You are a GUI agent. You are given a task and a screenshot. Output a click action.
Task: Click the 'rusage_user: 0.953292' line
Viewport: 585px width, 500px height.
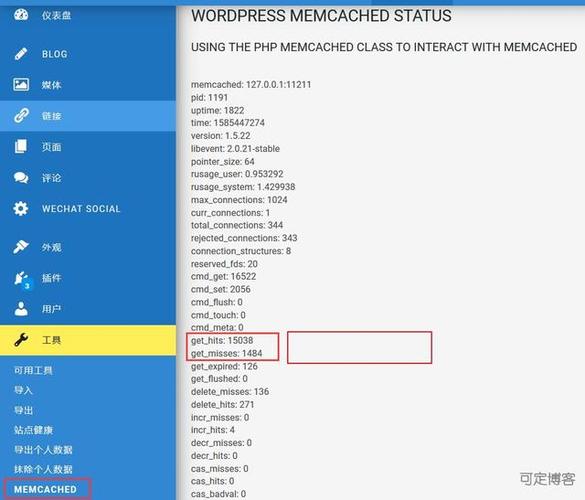[237, 174]
